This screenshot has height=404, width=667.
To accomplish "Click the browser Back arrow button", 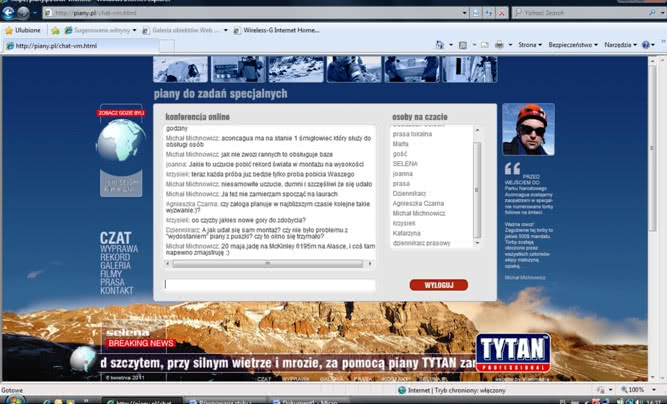I will pyautogui.click(x=10, y=13).
